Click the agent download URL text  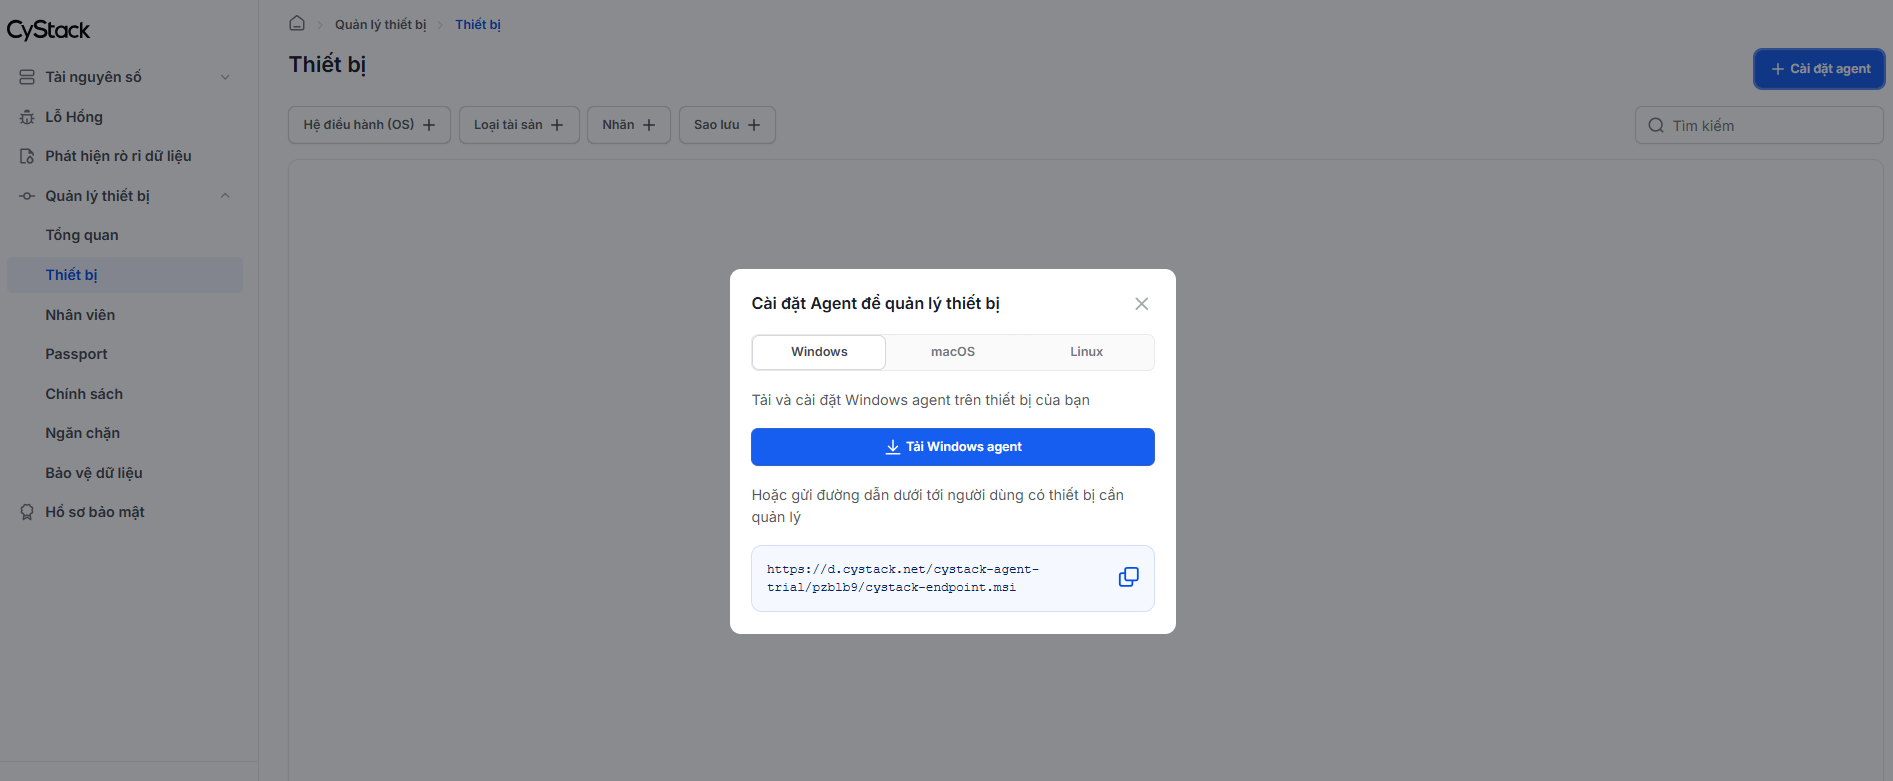coord(903,578)
